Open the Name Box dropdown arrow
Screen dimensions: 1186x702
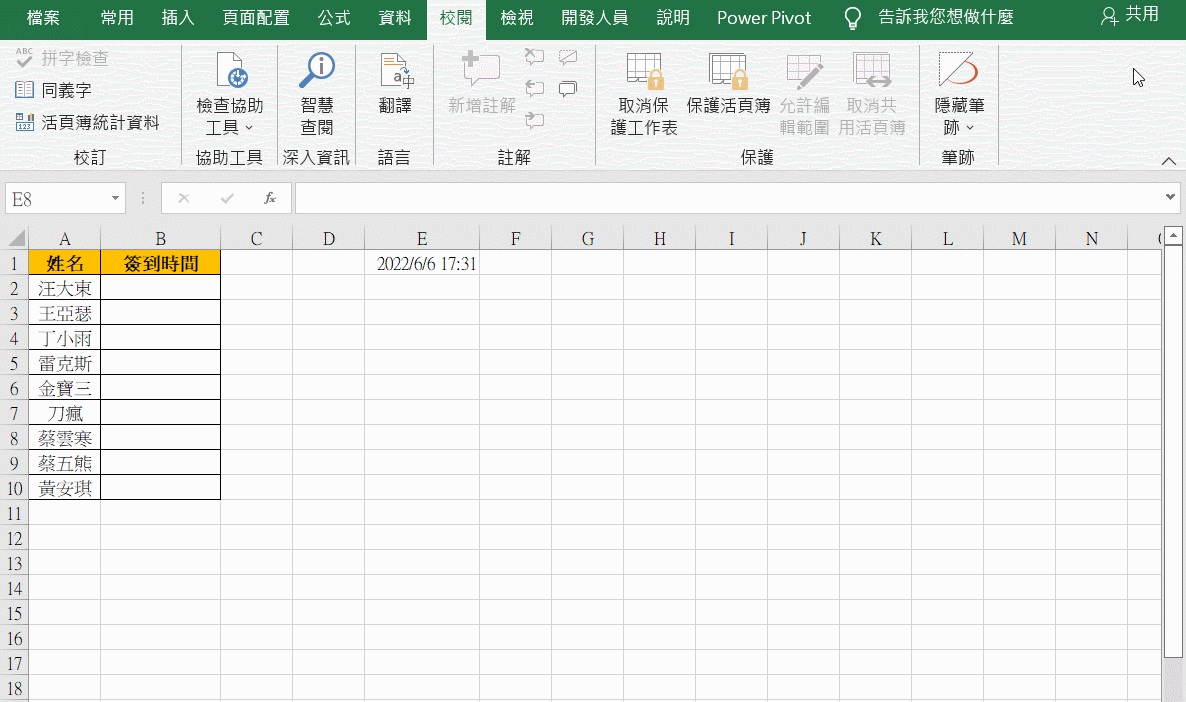[x=115, y=198]
